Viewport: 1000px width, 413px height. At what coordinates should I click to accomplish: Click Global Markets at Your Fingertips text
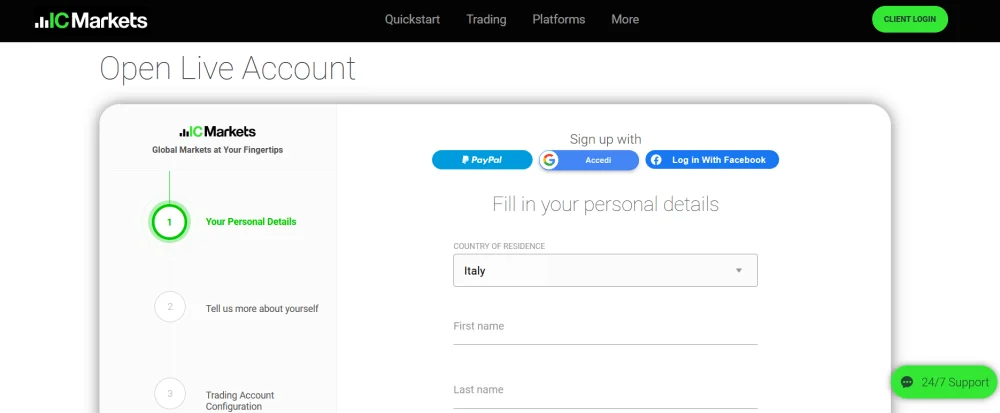pos(217,150)
